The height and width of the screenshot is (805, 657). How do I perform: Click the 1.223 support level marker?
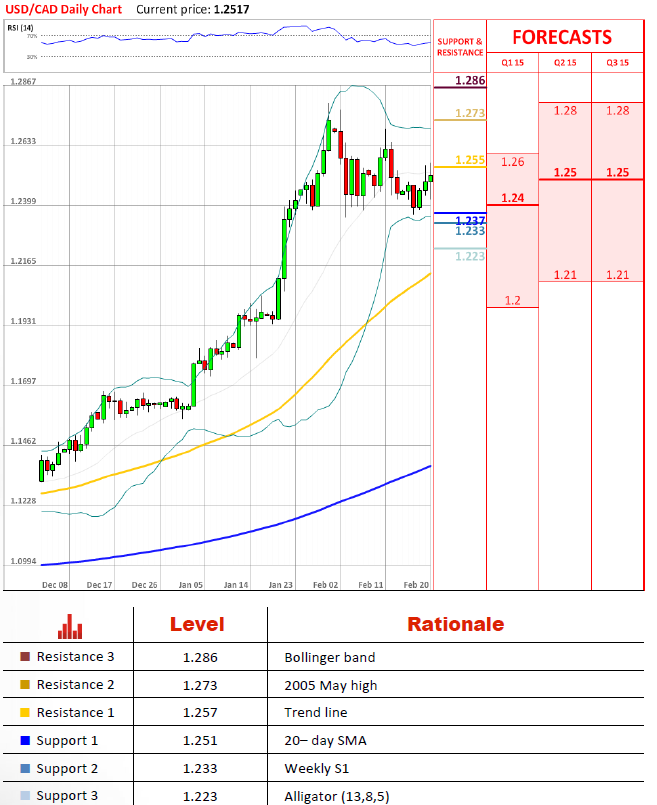(x=470, y=256)
